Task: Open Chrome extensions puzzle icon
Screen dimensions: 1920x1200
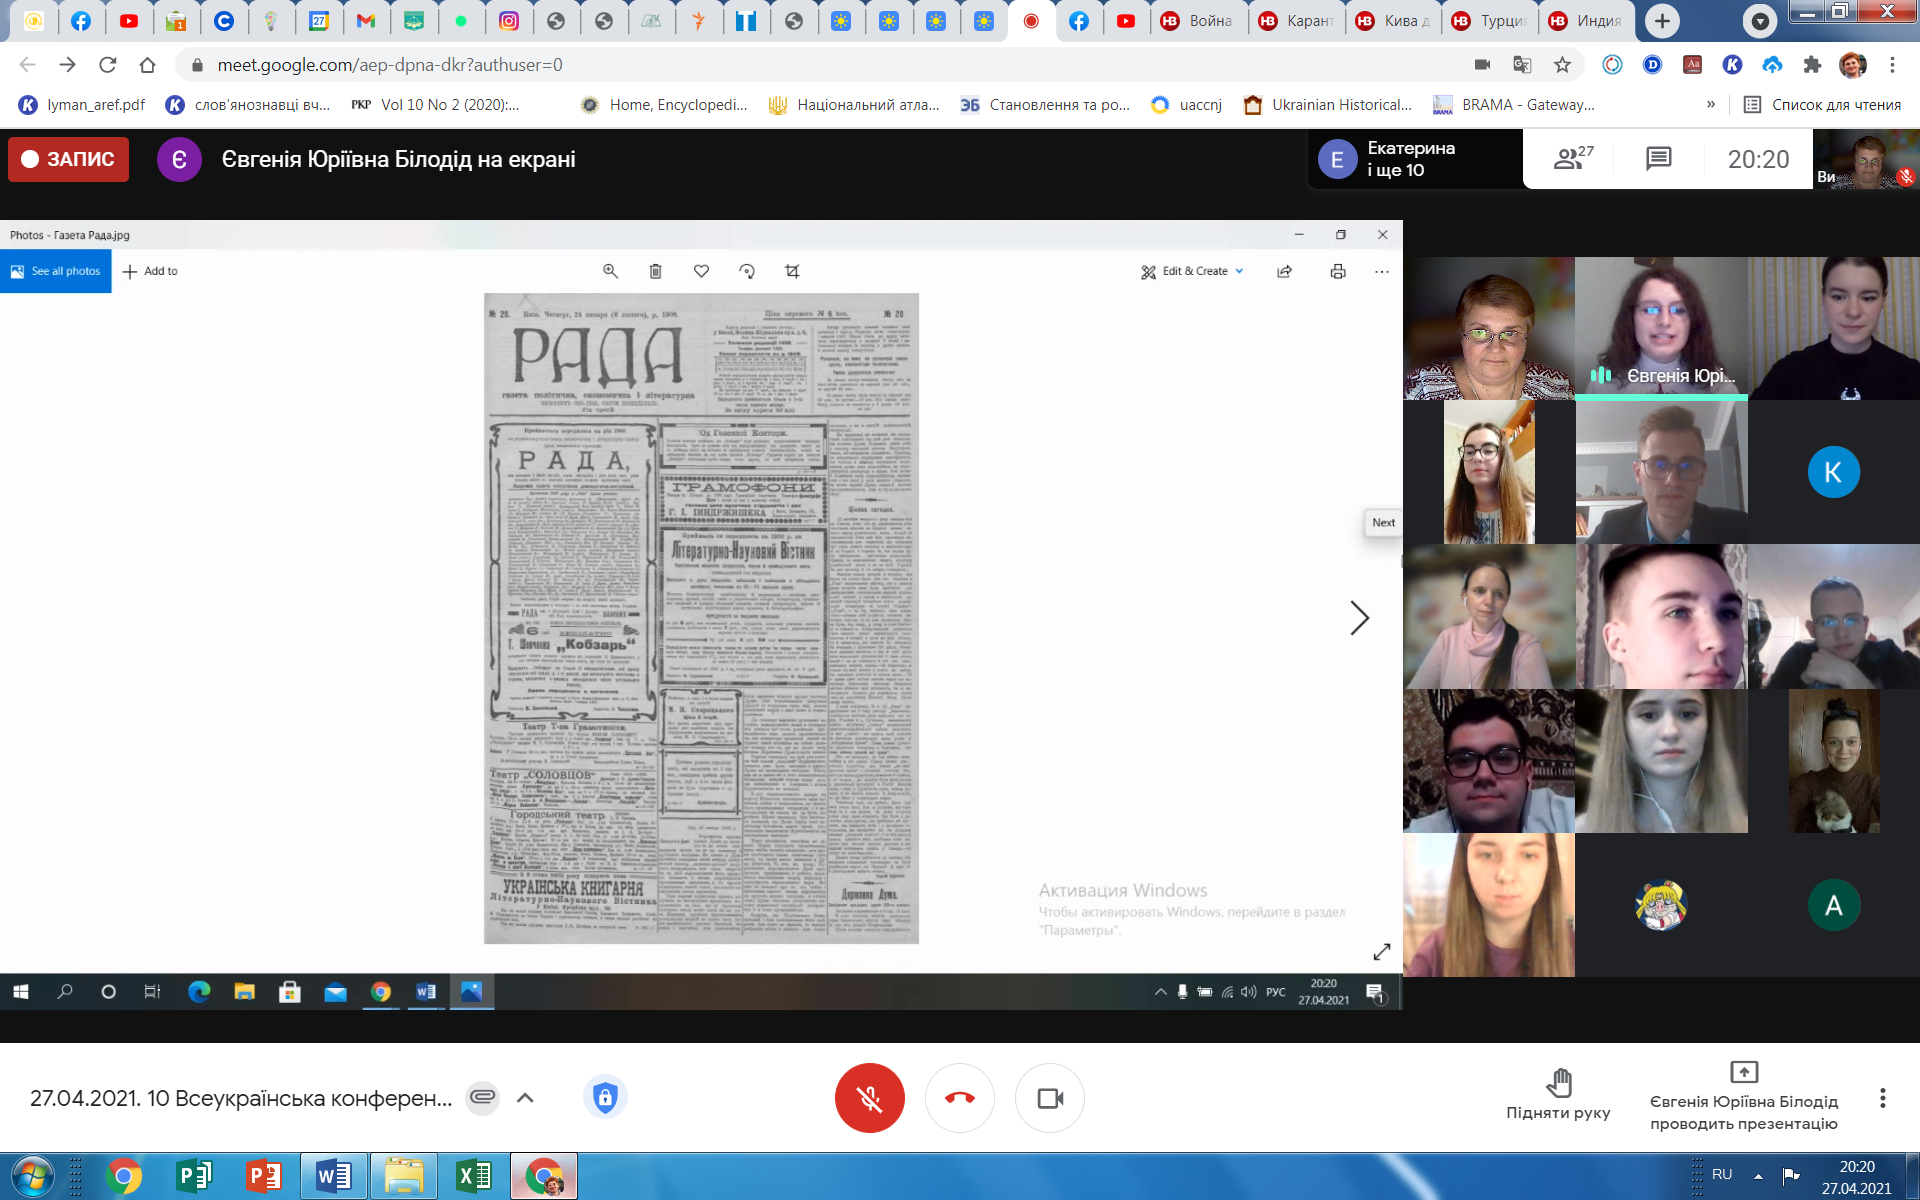Action: pyautogui.click(x=1812, y=65)
